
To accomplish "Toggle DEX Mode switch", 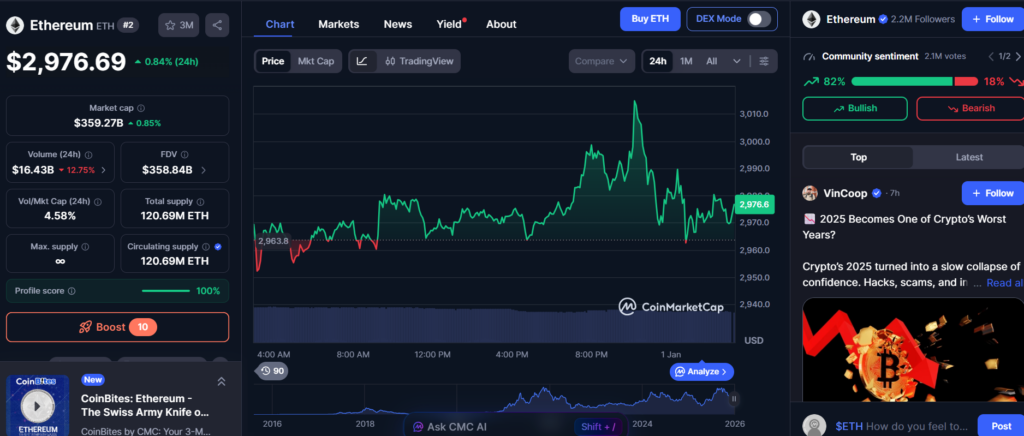I will coord(760,18).
